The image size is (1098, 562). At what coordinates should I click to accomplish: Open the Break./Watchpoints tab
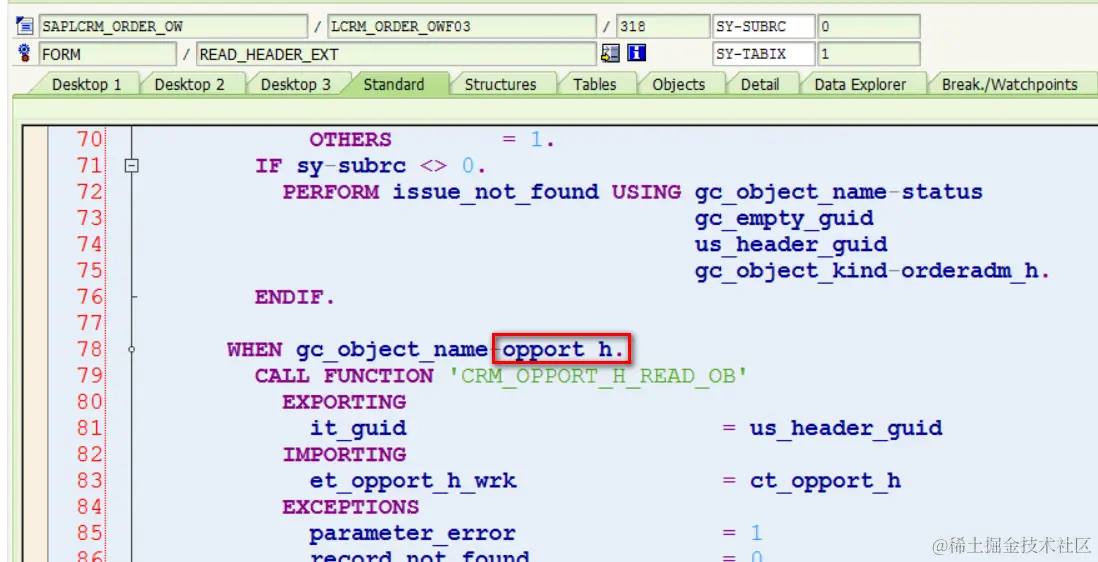tap(1009, 85)
